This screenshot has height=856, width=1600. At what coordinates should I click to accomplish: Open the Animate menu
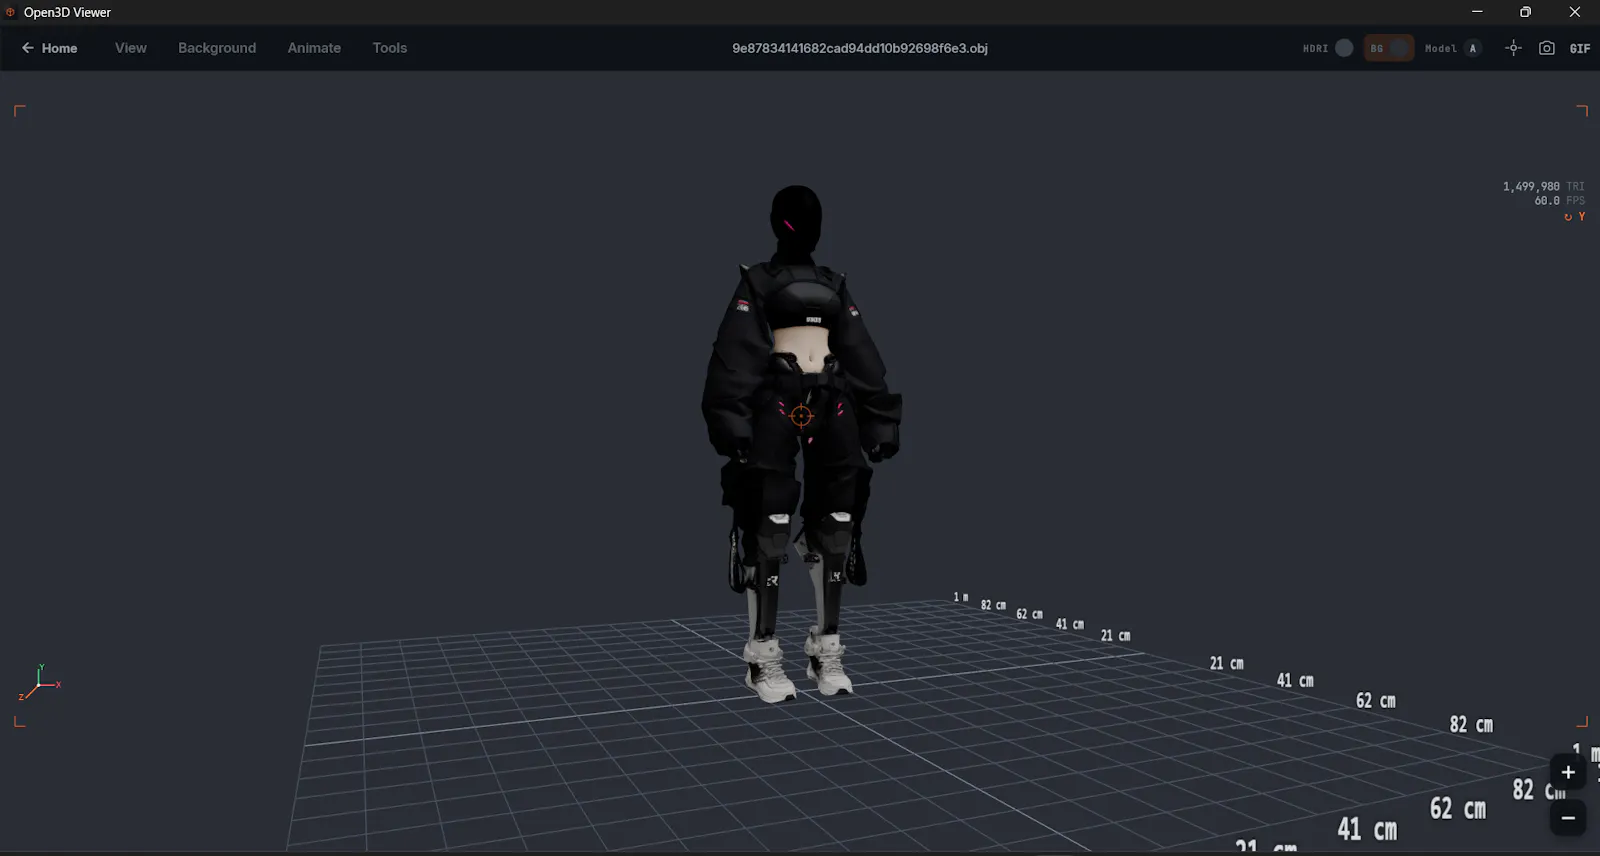click(314, 48)
